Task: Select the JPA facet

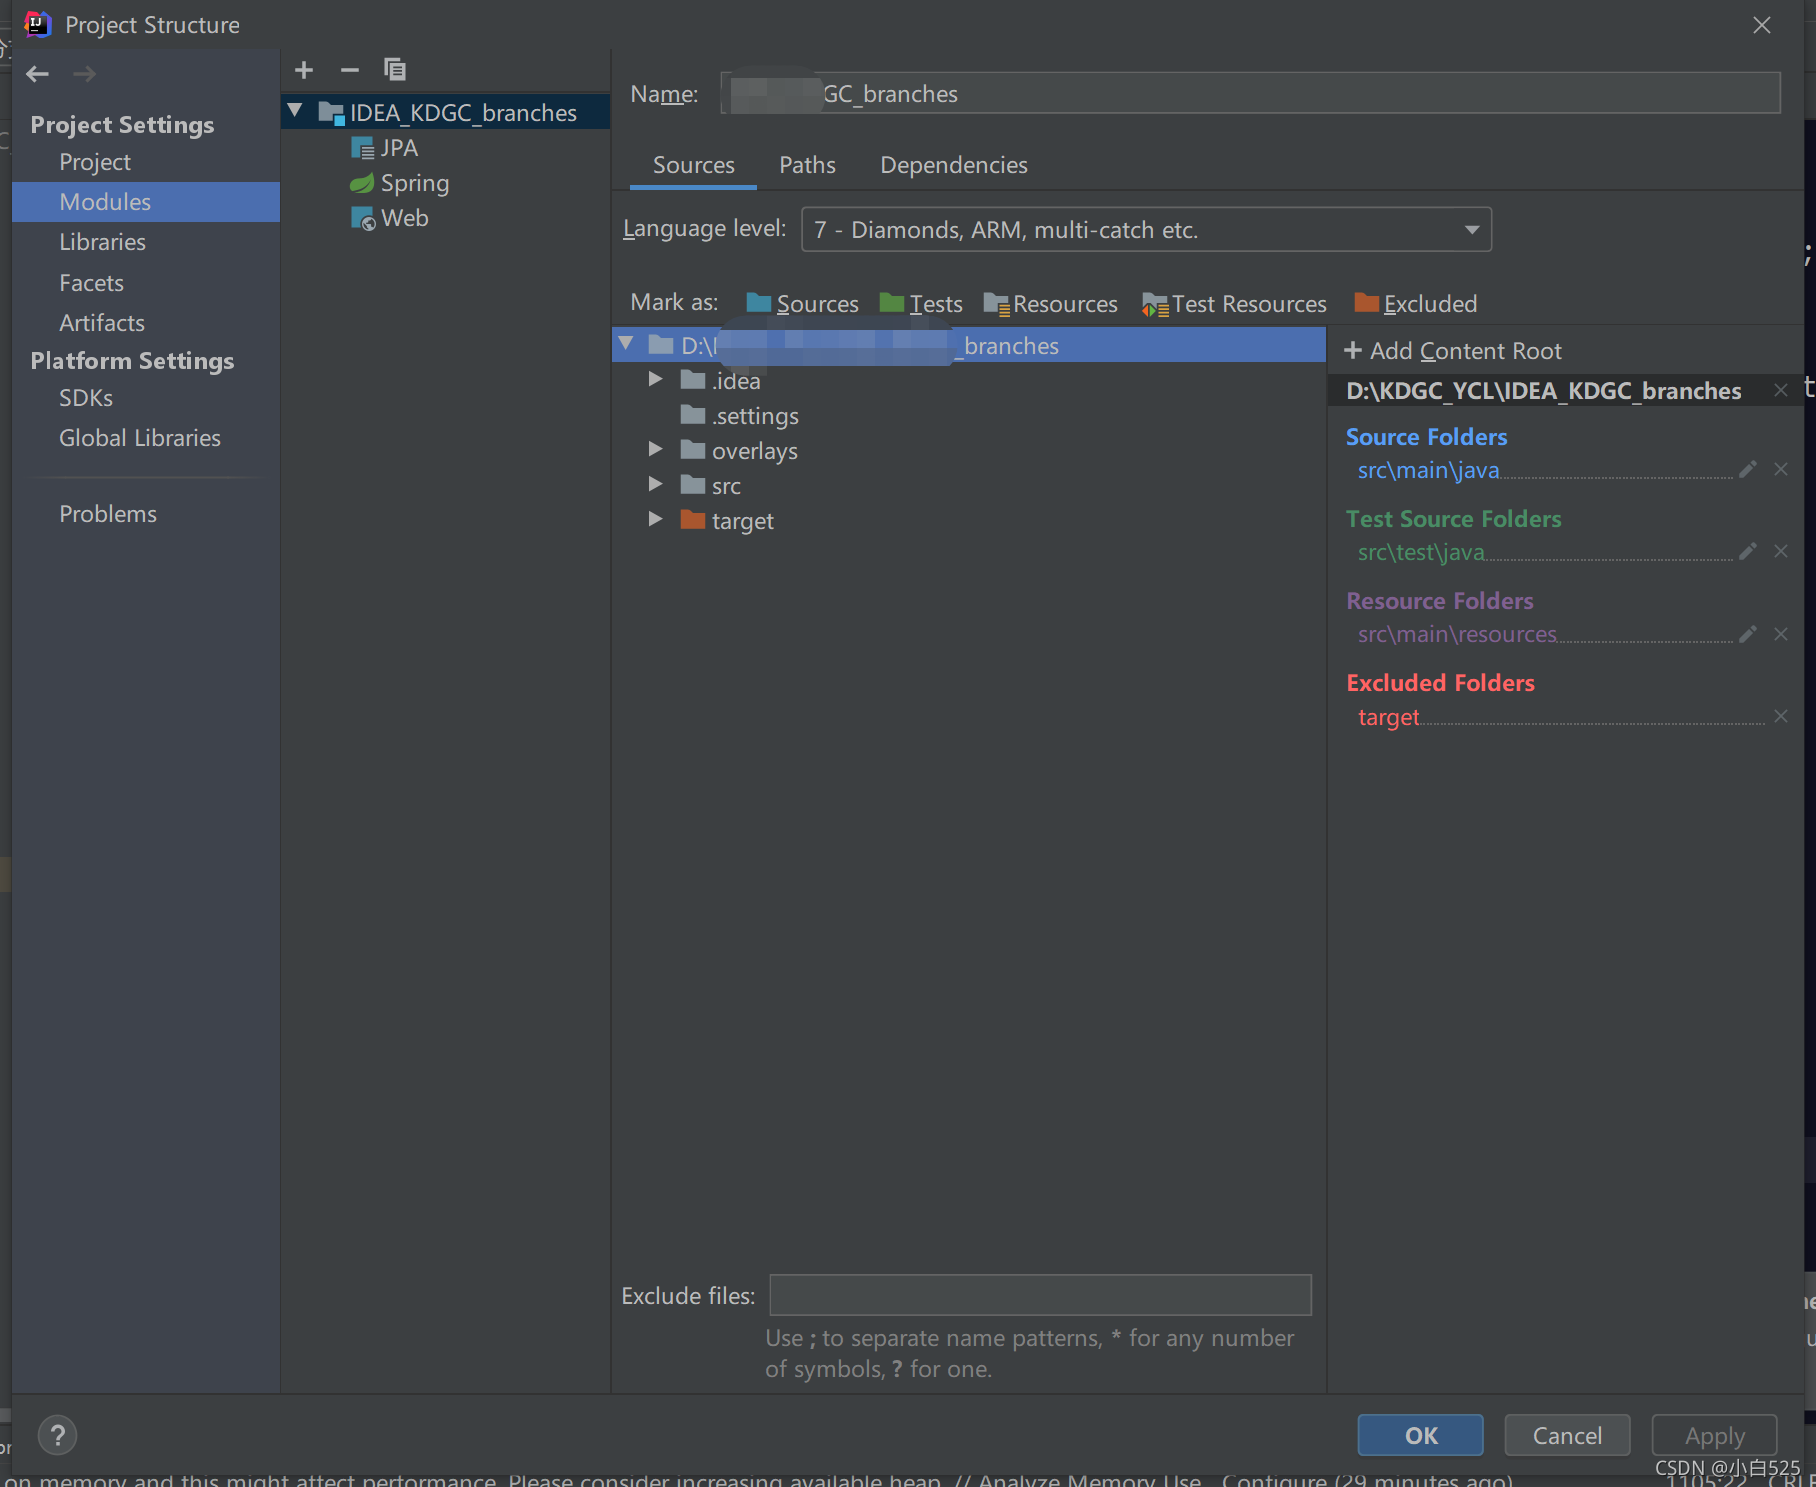Action: [384, 148]
